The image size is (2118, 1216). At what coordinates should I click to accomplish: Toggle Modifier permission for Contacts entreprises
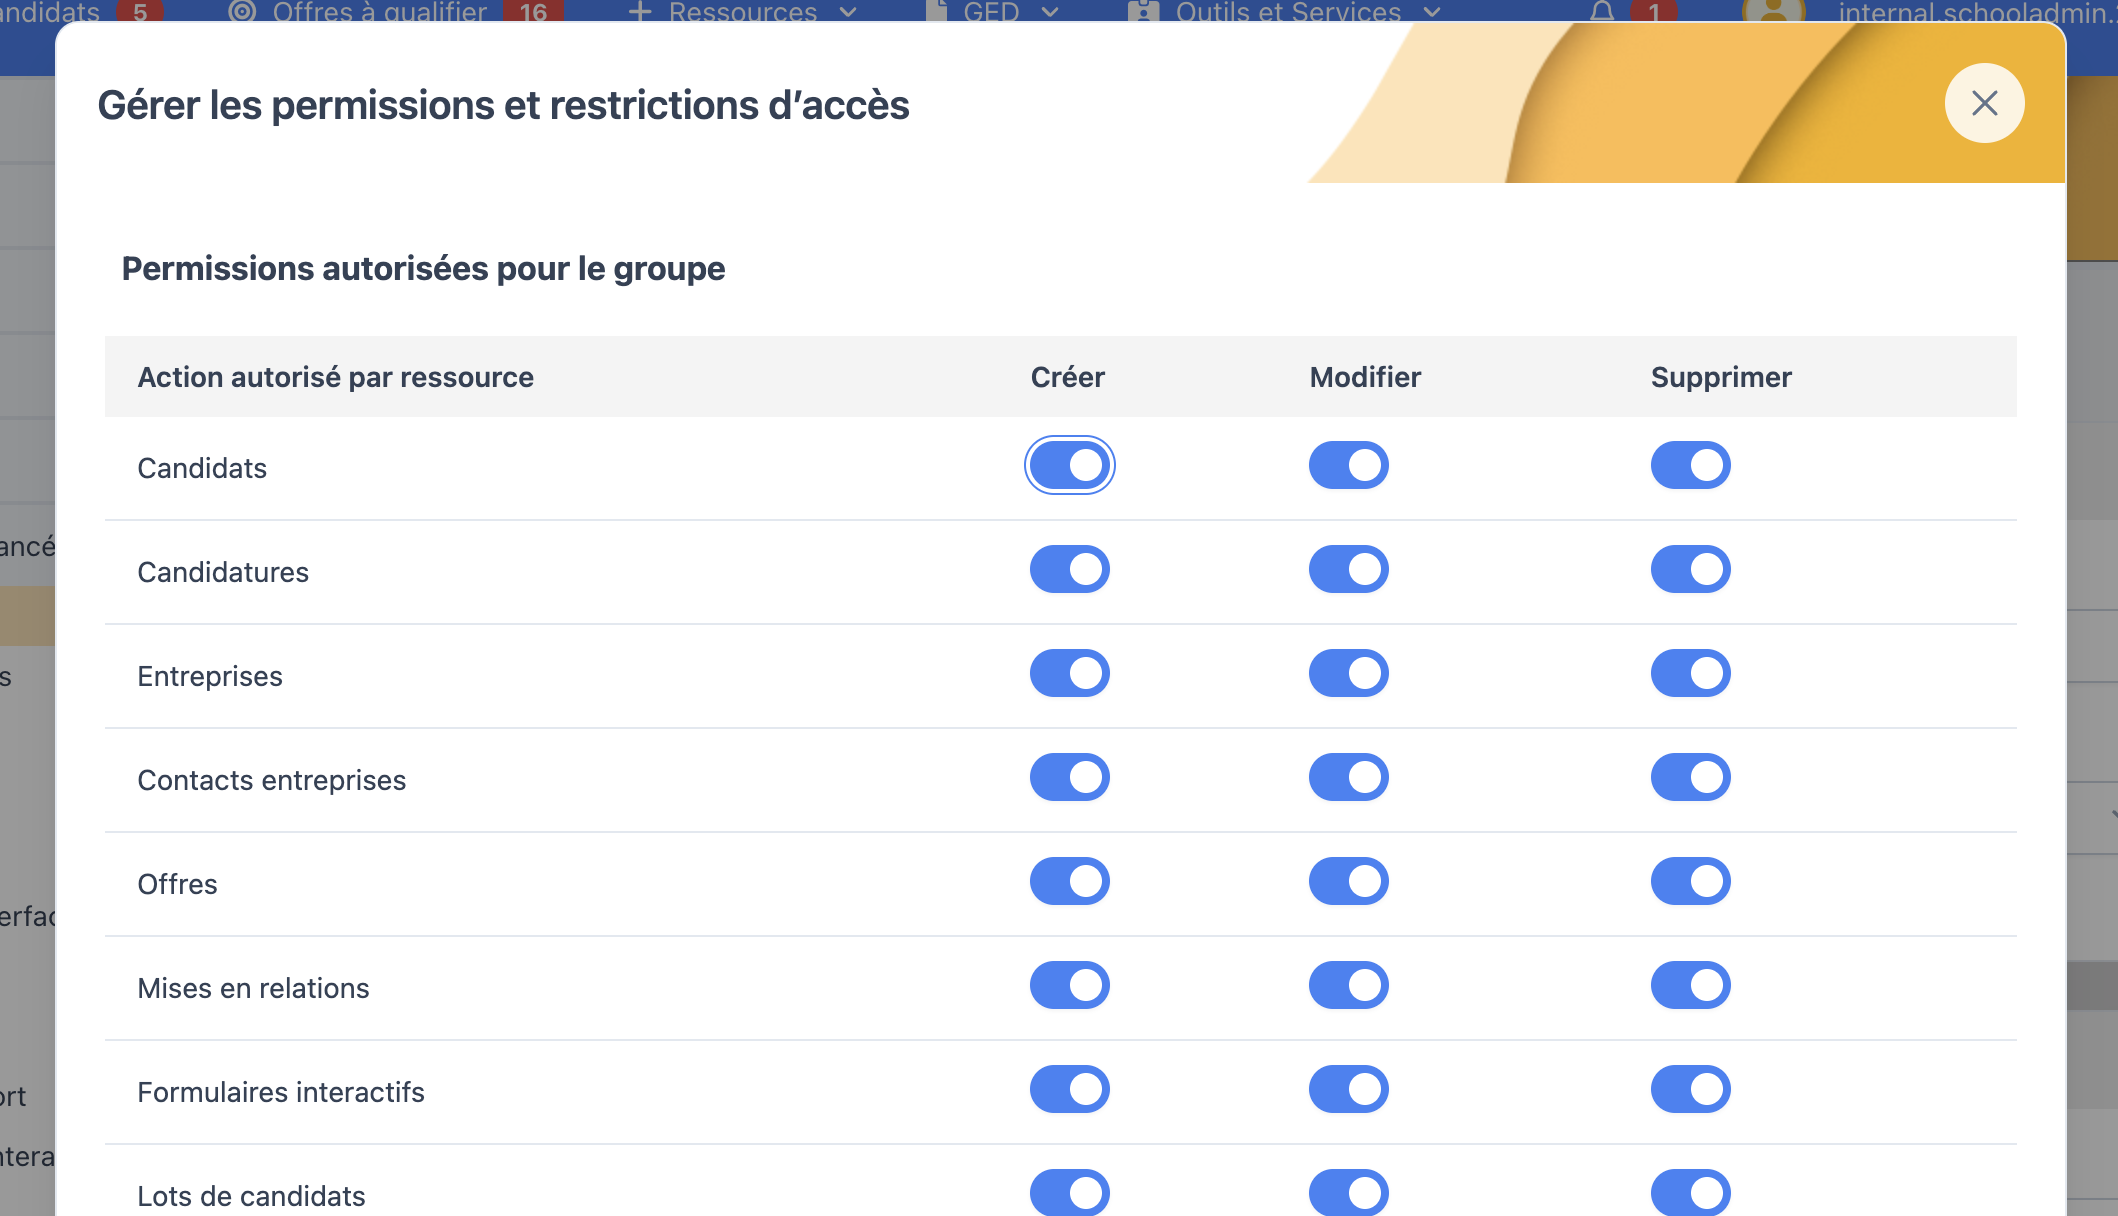[1349, 777]
